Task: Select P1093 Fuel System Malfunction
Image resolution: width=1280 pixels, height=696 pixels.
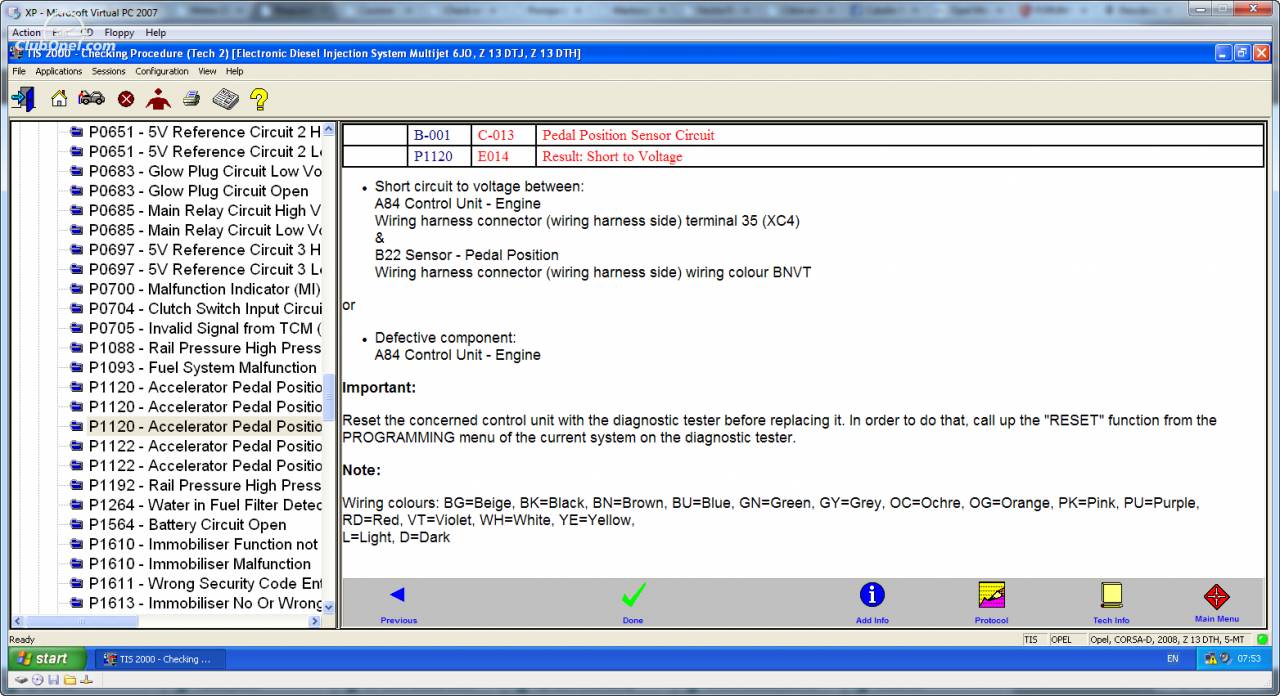Action: tap(193, 368)
